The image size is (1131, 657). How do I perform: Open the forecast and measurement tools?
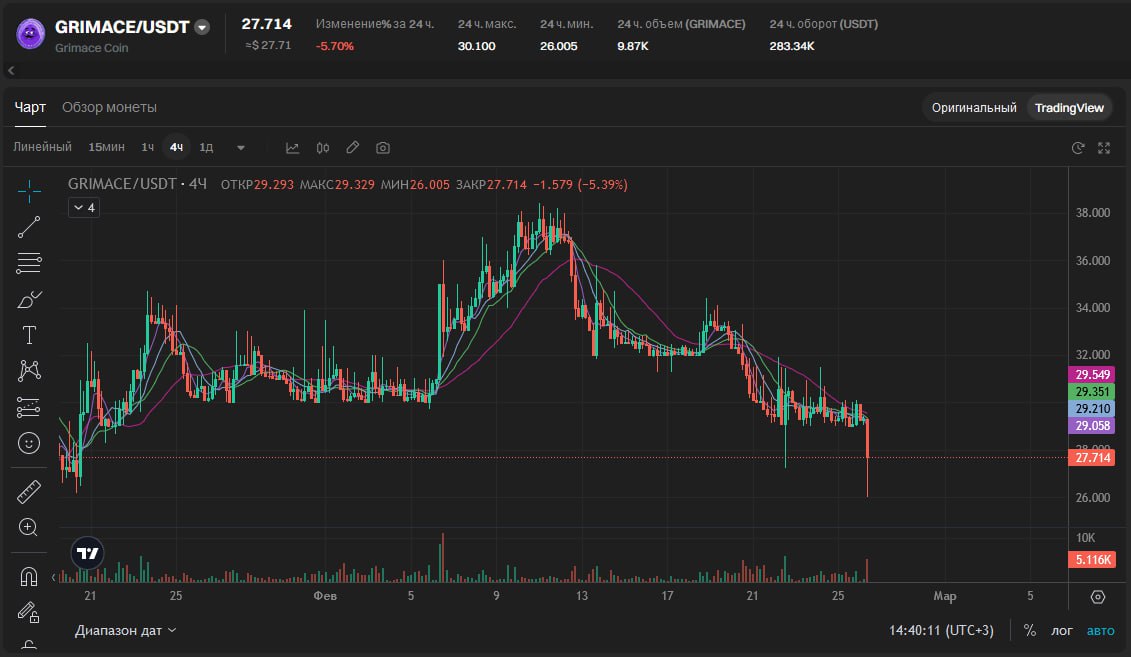pyautogui.click(x=29, y=407)
